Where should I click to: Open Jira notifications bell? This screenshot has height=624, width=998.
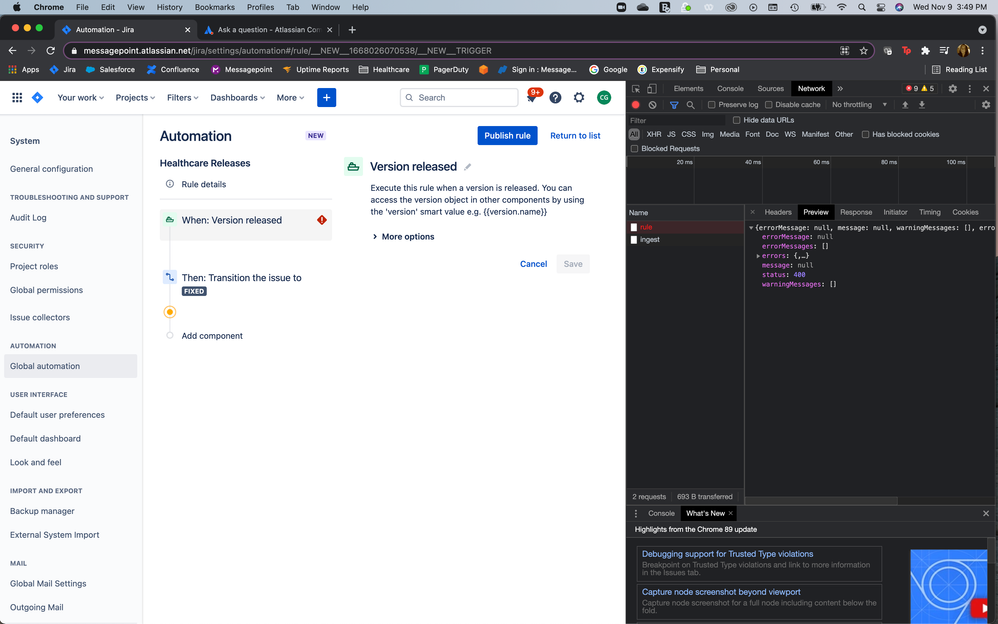tap(532, 97)
